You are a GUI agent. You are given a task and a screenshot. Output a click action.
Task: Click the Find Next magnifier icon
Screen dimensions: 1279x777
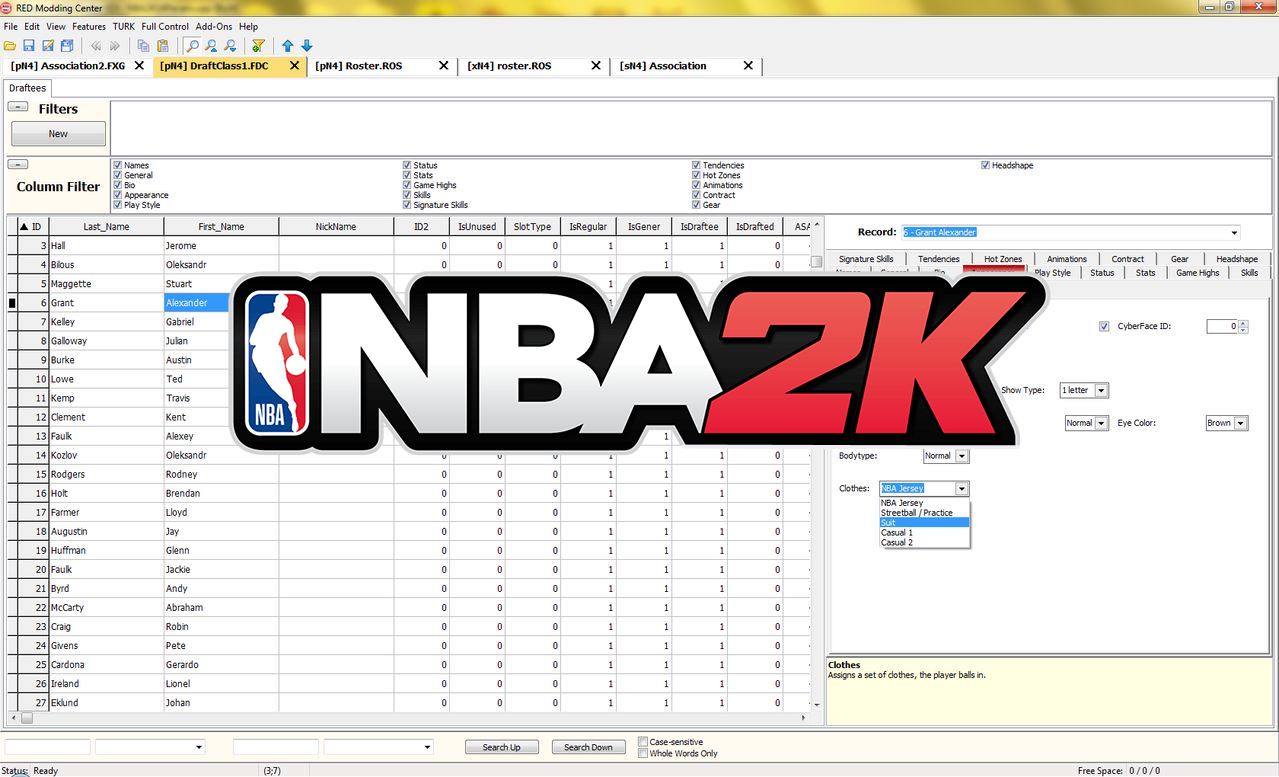click(x=230, y=46)
